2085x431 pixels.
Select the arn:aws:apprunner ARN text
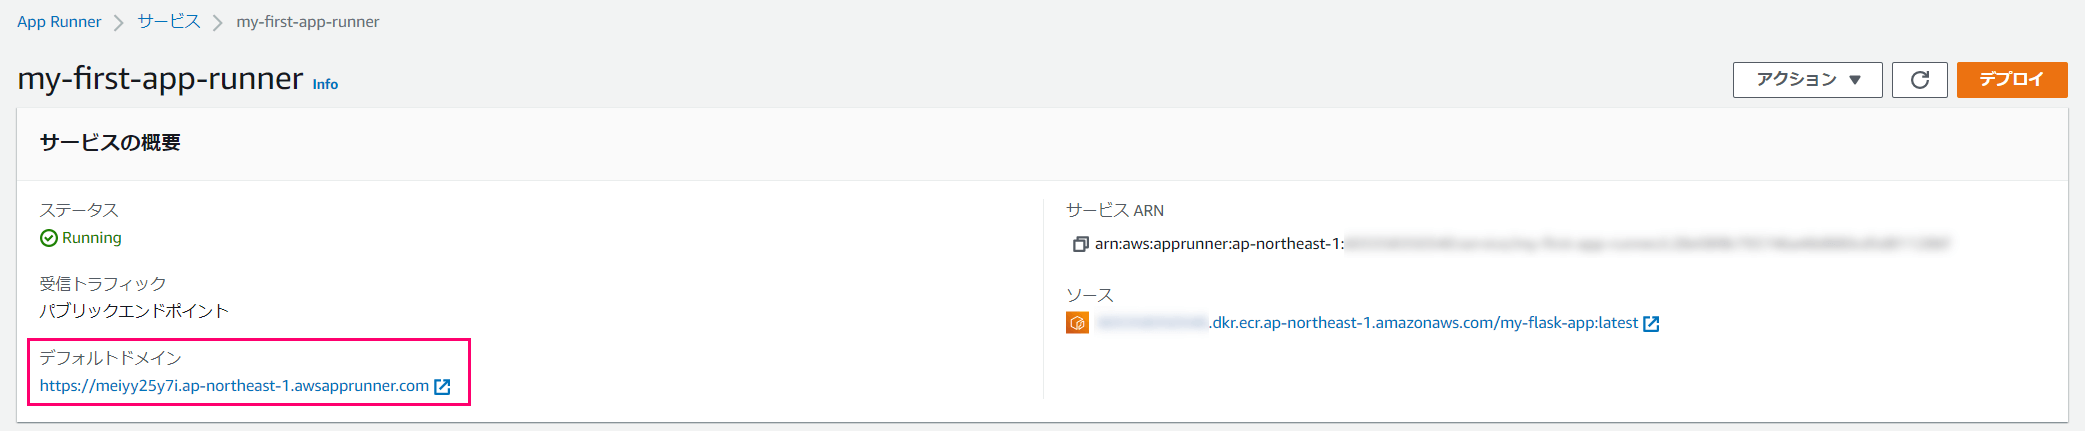pos(1521,243)
